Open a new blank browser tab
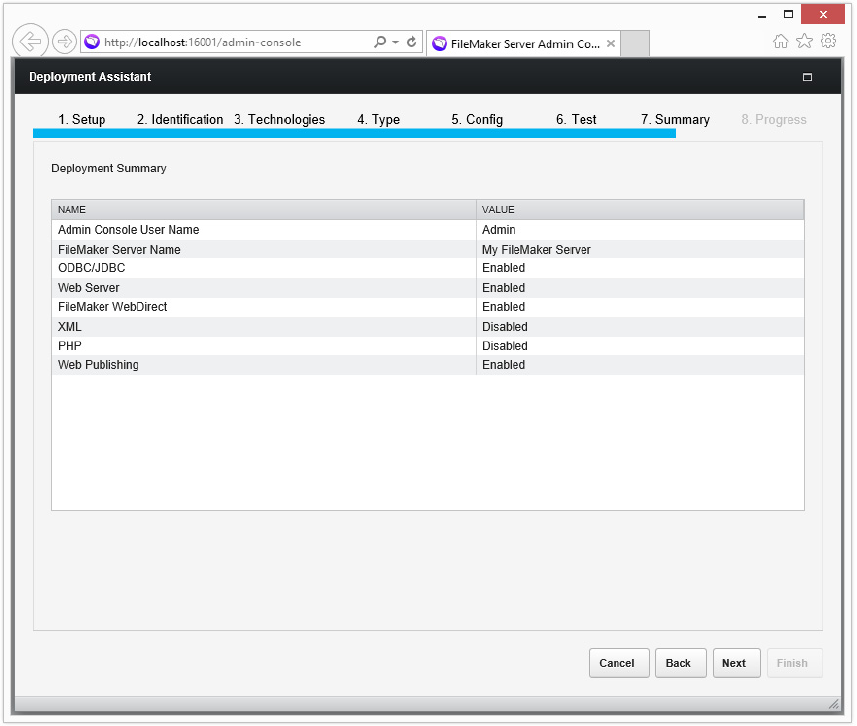 [x=635, y=43]
